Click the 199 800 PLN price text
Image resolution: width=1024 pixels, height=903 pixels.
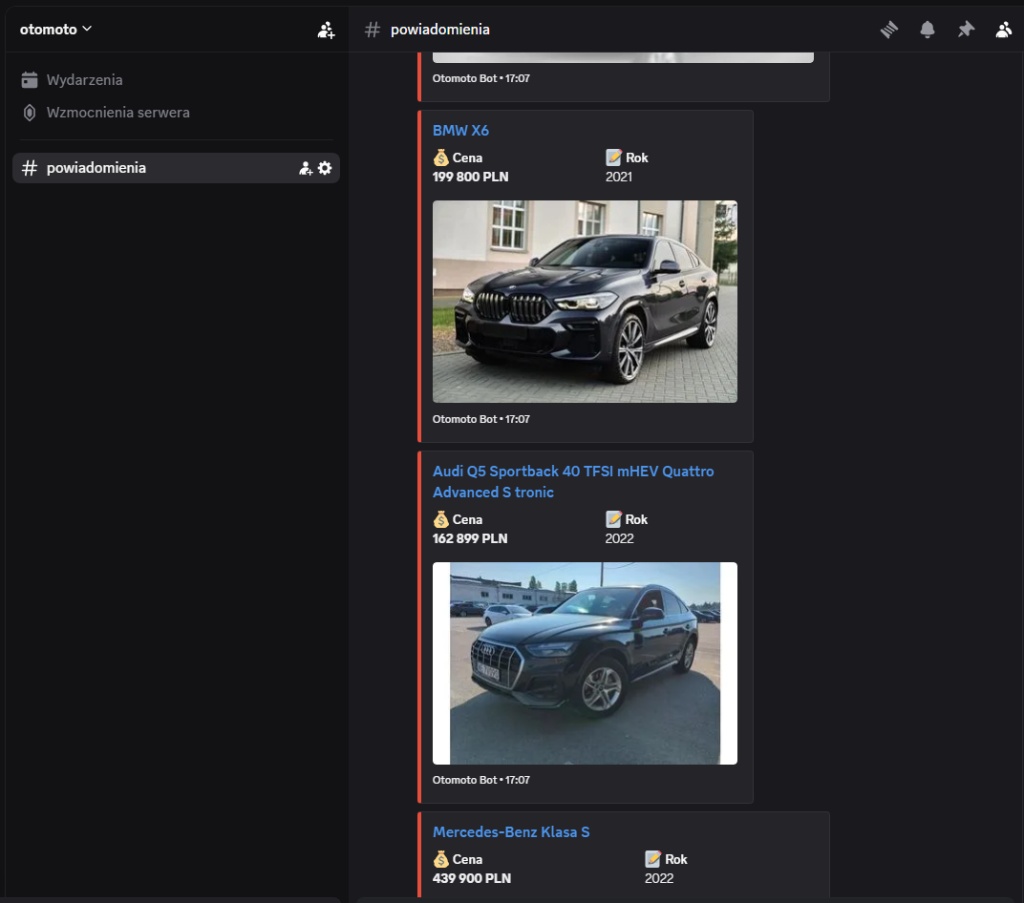click(470, 177)
